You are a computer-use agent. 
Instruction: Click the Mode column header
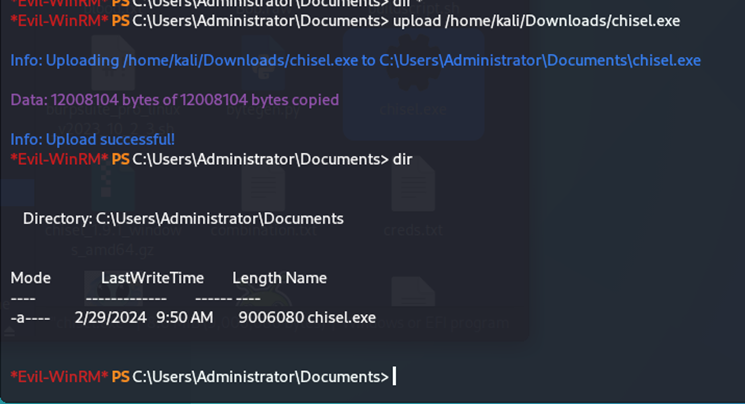tap(30, 278)
